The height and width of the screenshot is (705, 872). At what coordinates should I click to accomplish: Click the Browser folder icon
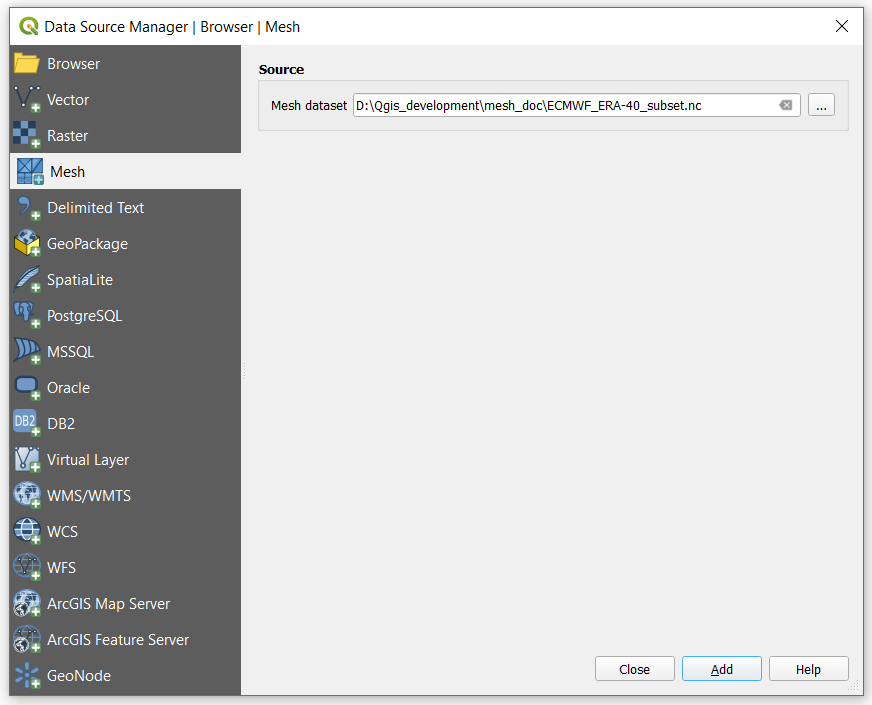click(27, 64)
